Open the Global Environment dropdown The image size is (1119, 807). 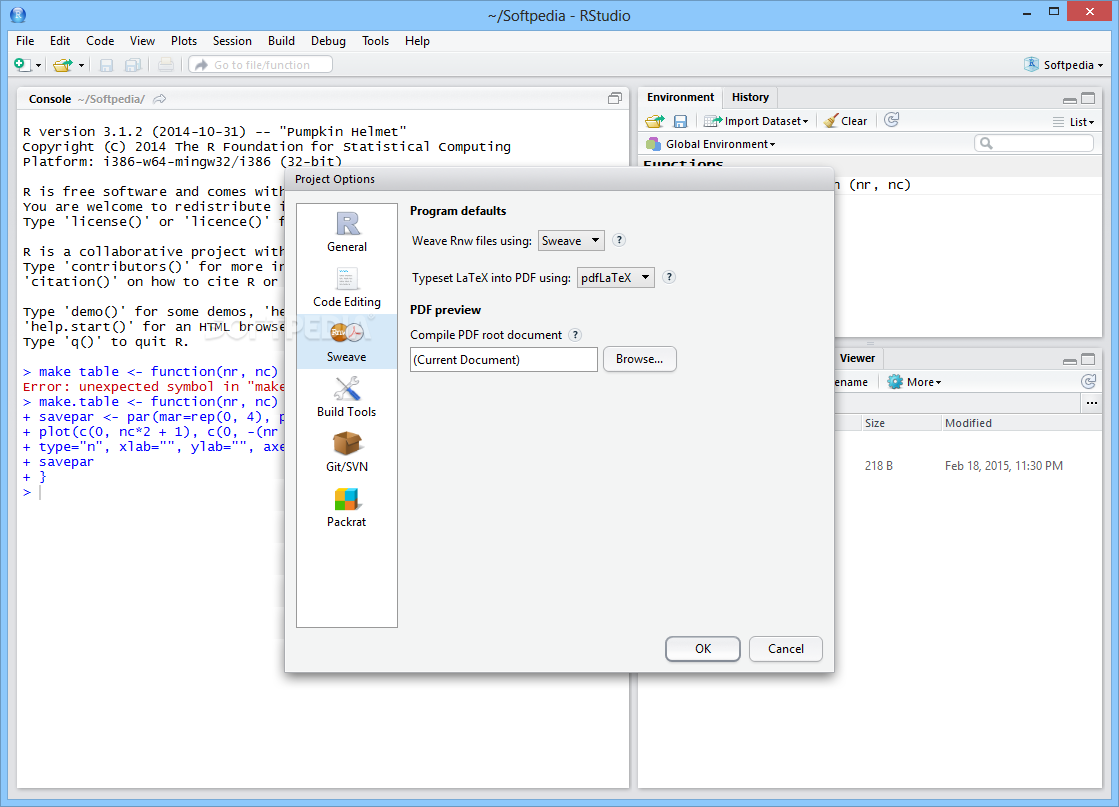click(x=711, y=144)
